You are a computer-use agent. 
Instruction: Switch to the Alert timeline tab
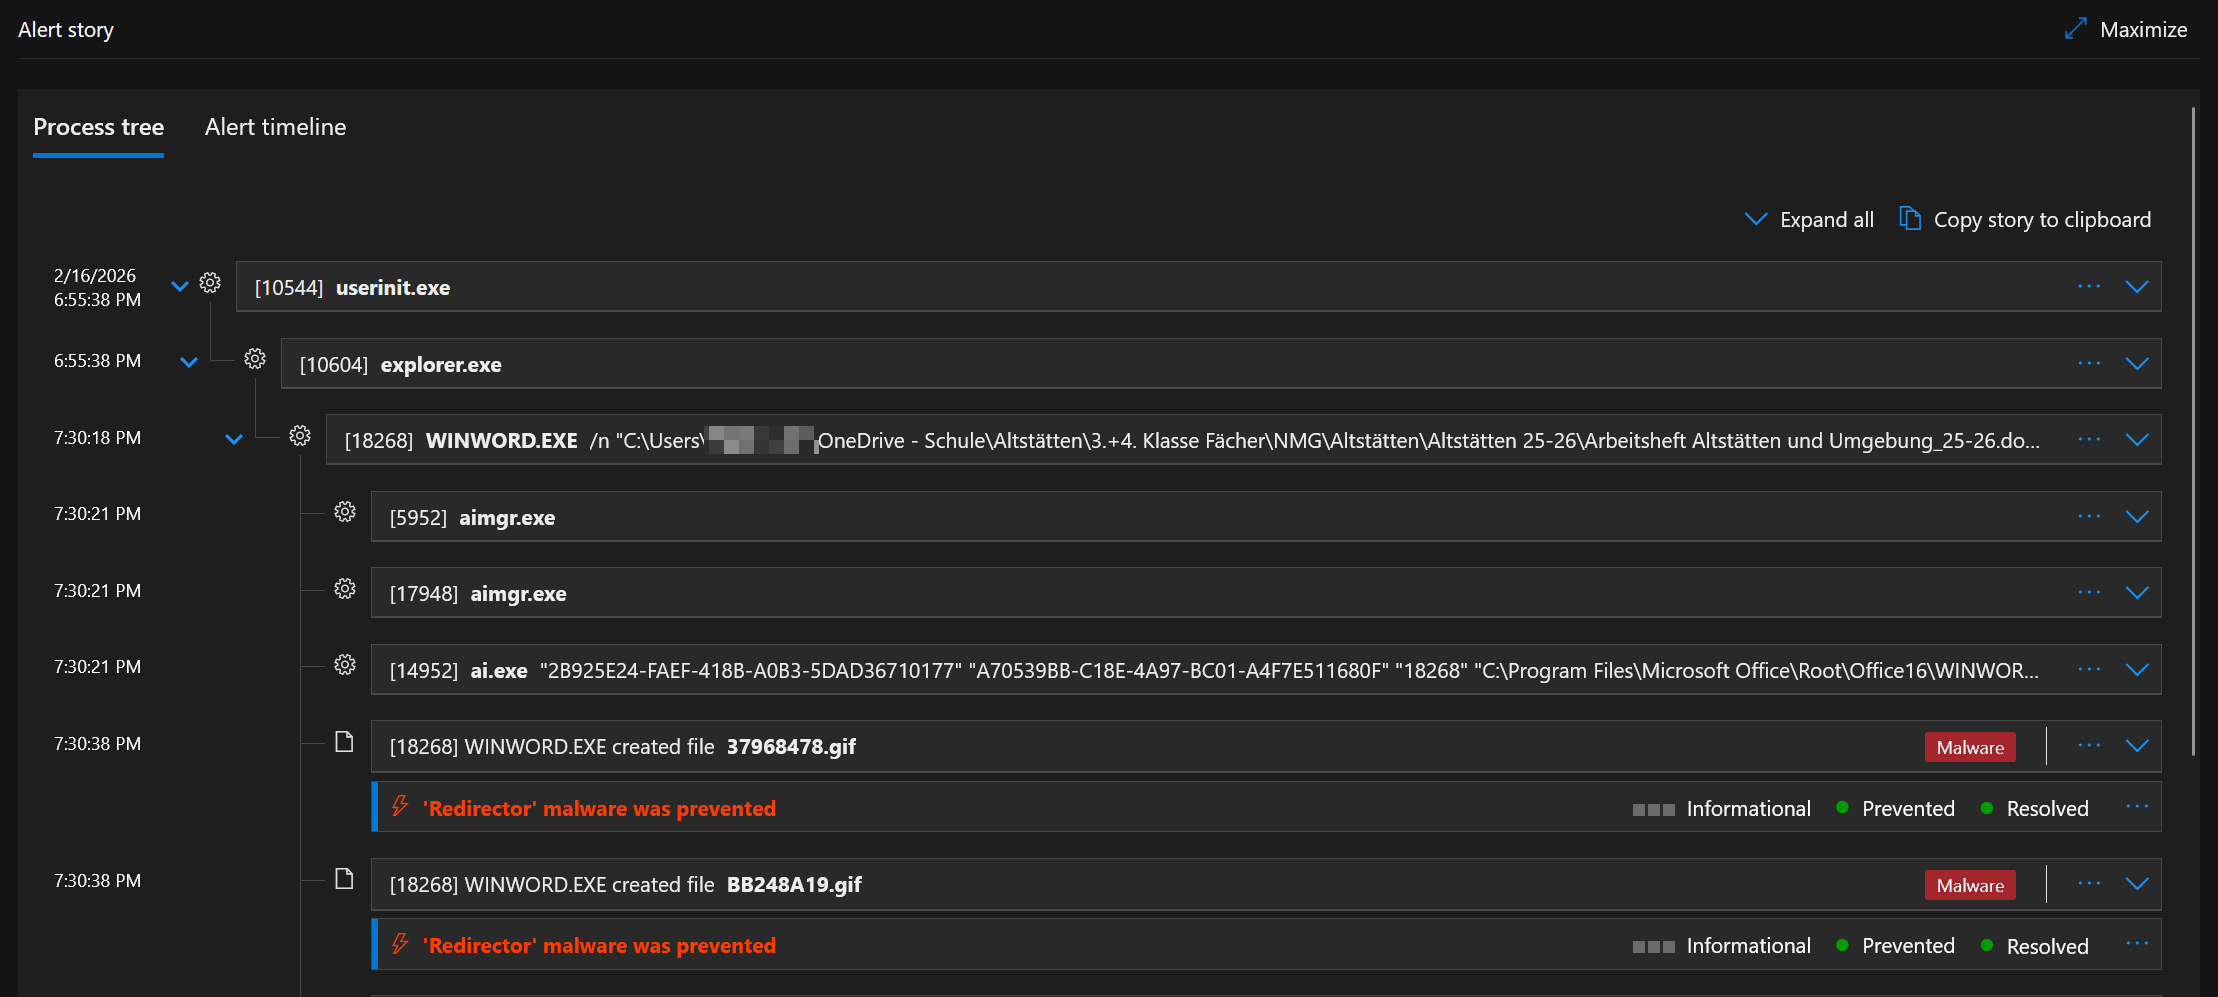275,127
